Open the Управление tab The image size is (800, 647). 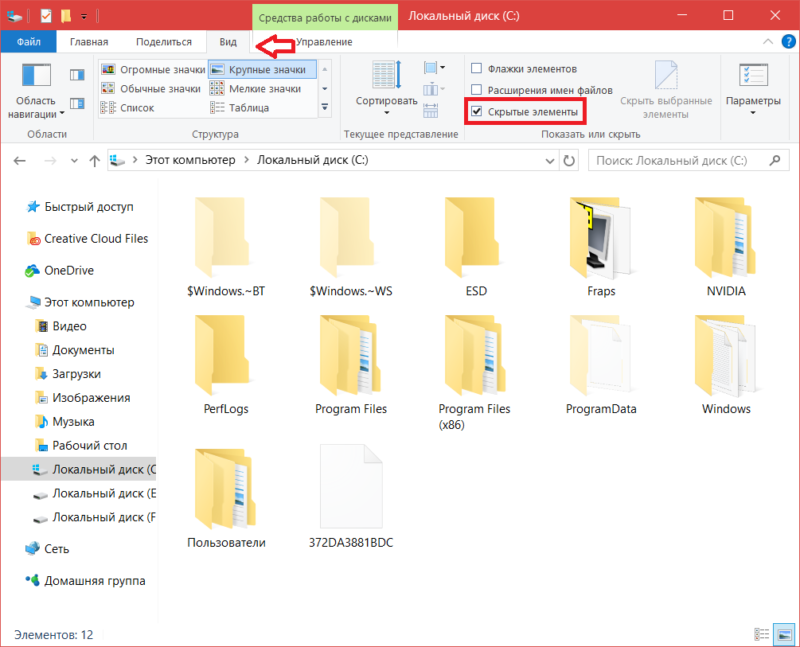tap(324, 42)
